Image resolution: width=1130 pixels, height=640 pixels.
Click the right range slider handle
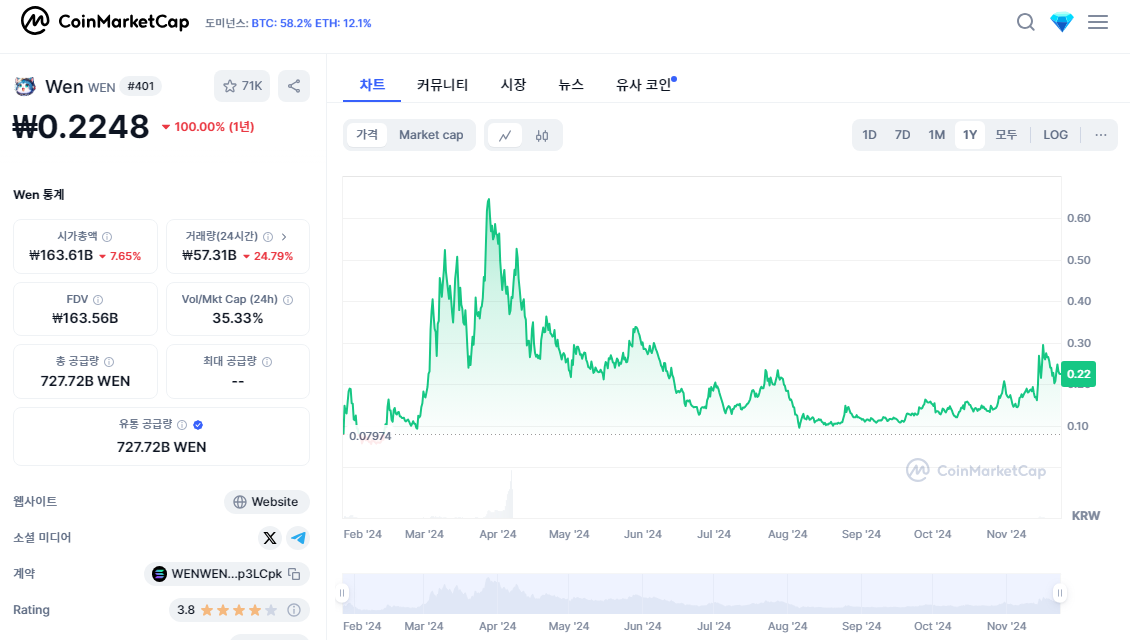pyautogui.click(x=1059, y=593)
